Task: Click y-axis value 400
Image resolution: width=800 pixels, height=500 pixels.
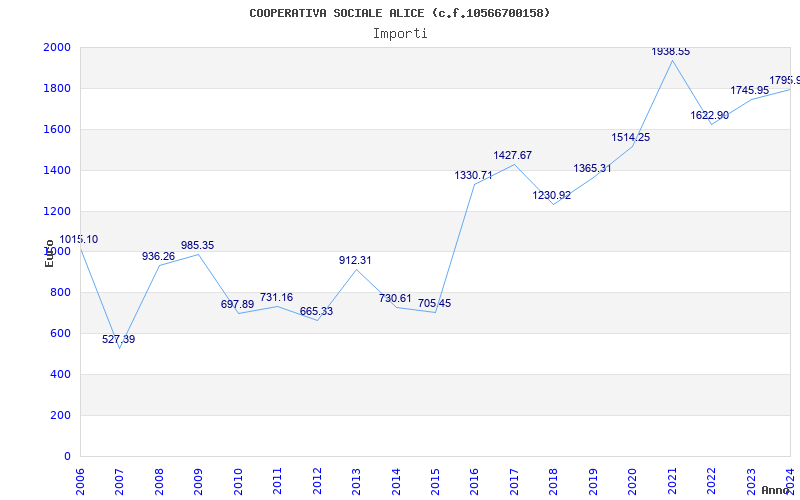Action: [60, 374]
